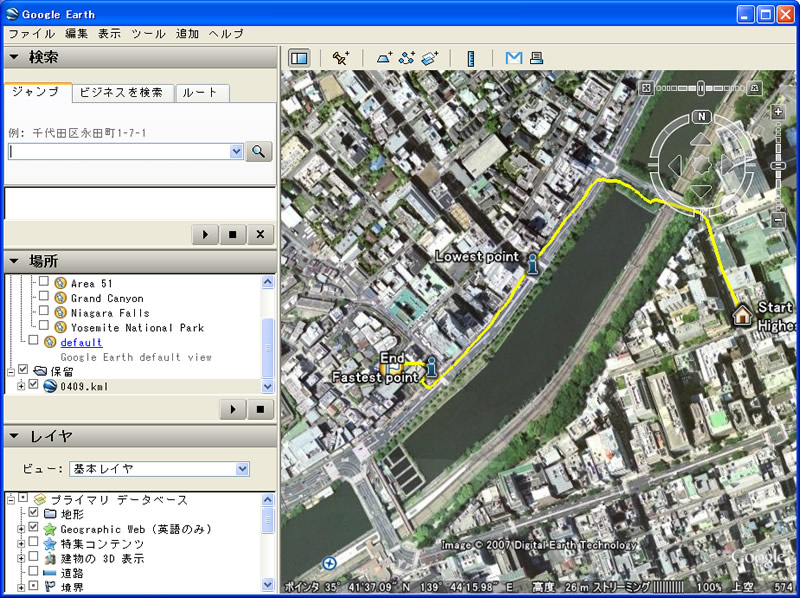Select the Start house marker on map
This screenshot has height=598, width=800.
742,315
